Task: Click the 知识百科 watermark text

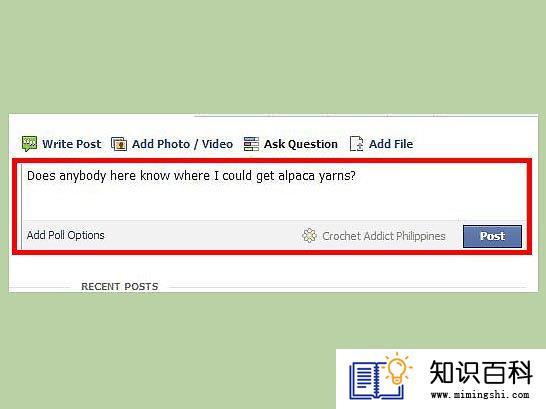Action: pos(481,372)
